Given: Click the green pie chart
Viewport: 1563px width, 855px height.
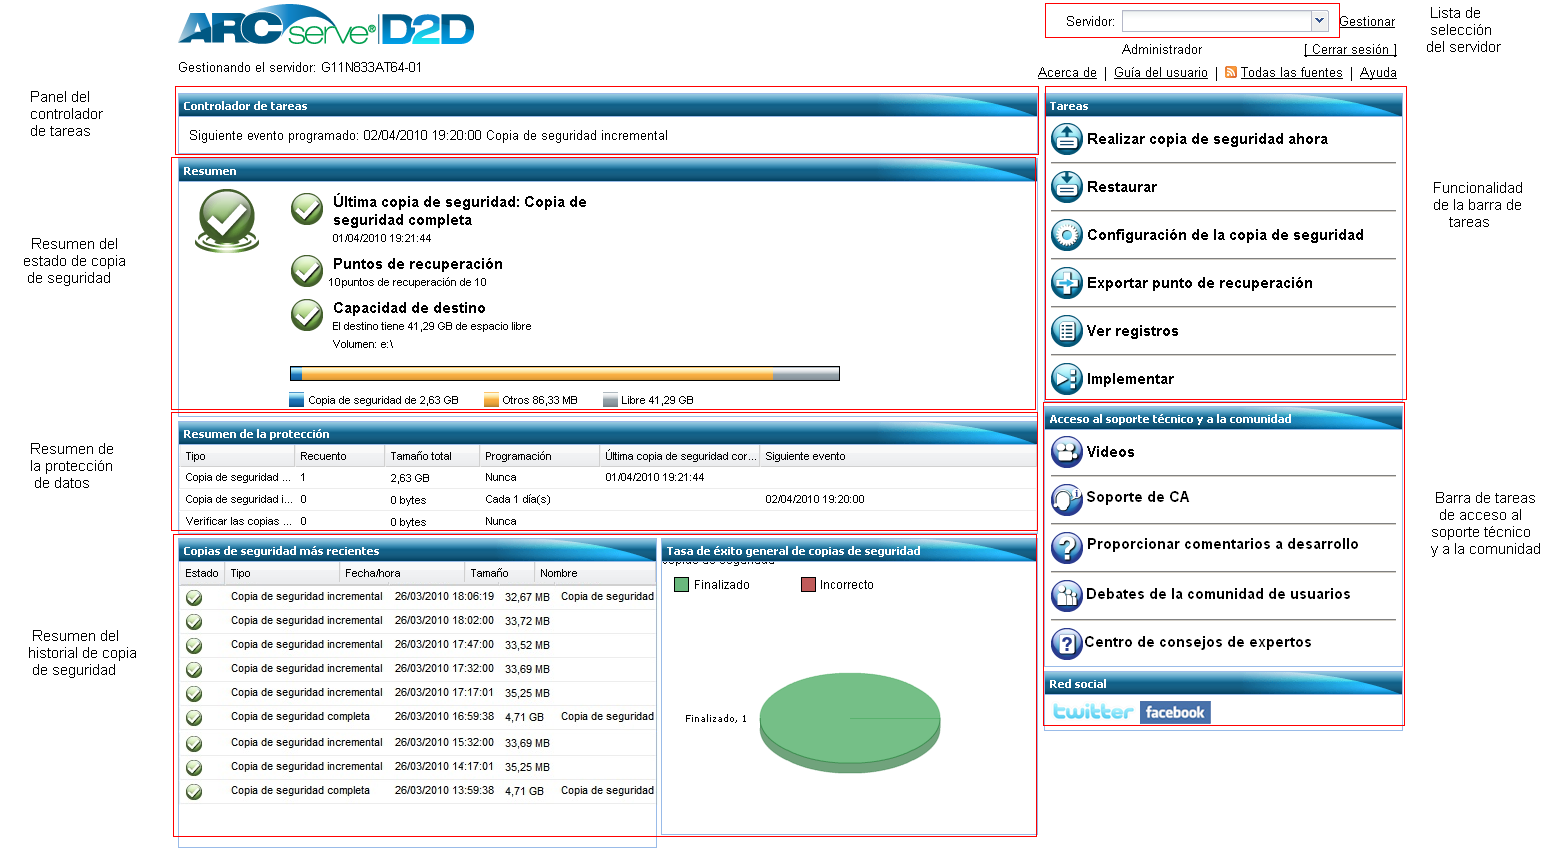Looking at the screenshot, I should coord(850,722).
